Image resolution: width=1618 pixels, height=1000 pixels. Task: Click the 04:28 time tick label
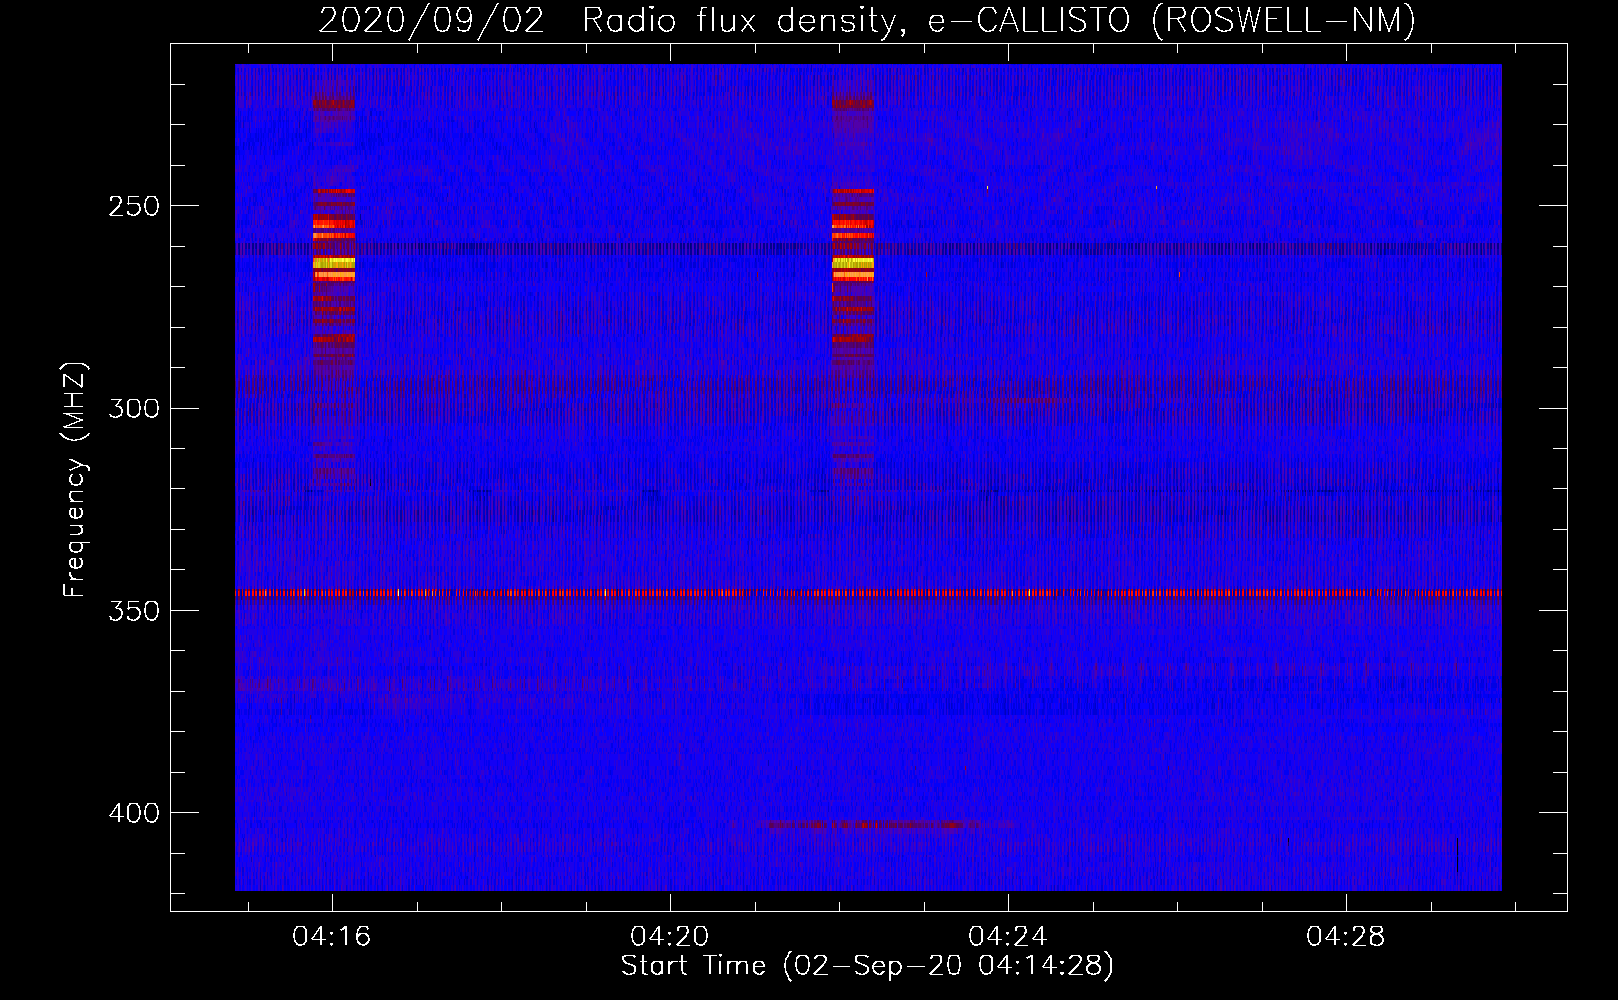point(1346,936)
